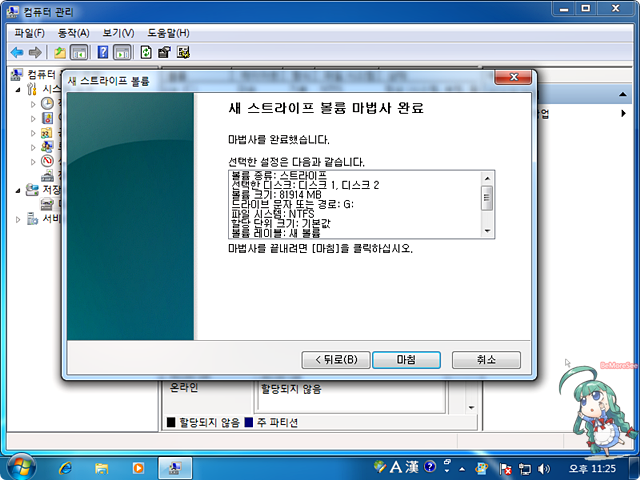640x480 pixels.
Task: Toggle the show/hide console tree button
Action: pos(79,52)
